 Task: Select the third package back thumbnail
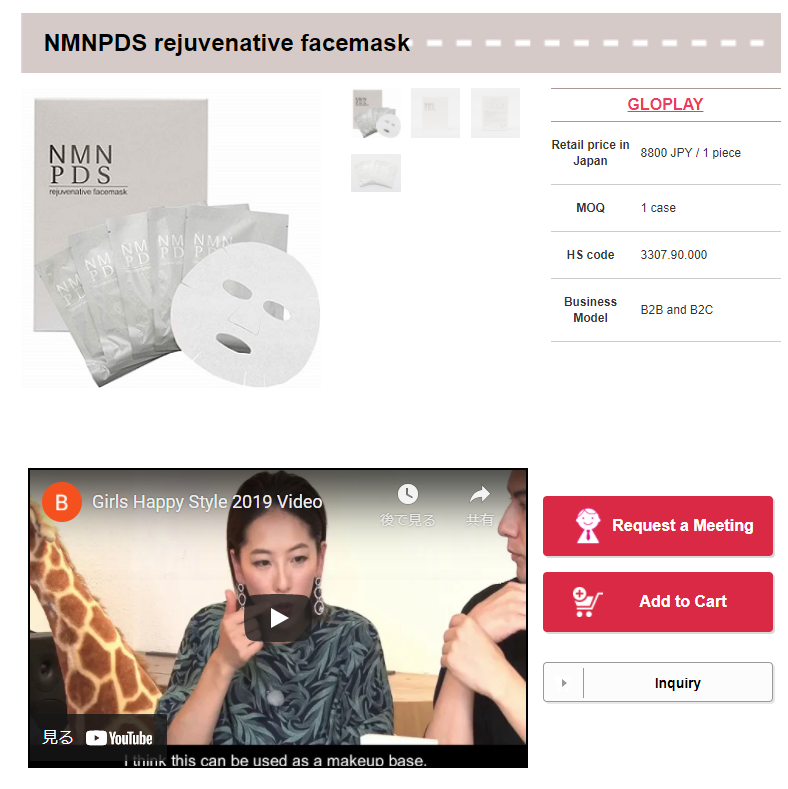[495, 113]
